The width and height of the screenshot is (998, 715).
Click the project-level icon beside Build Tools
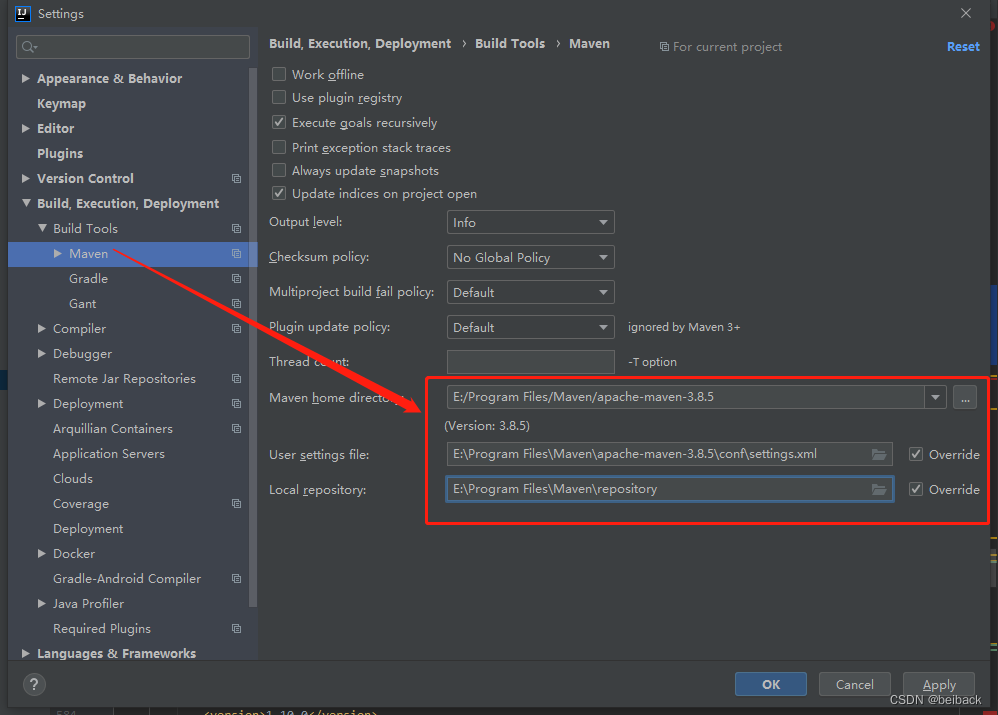(236, 229)
